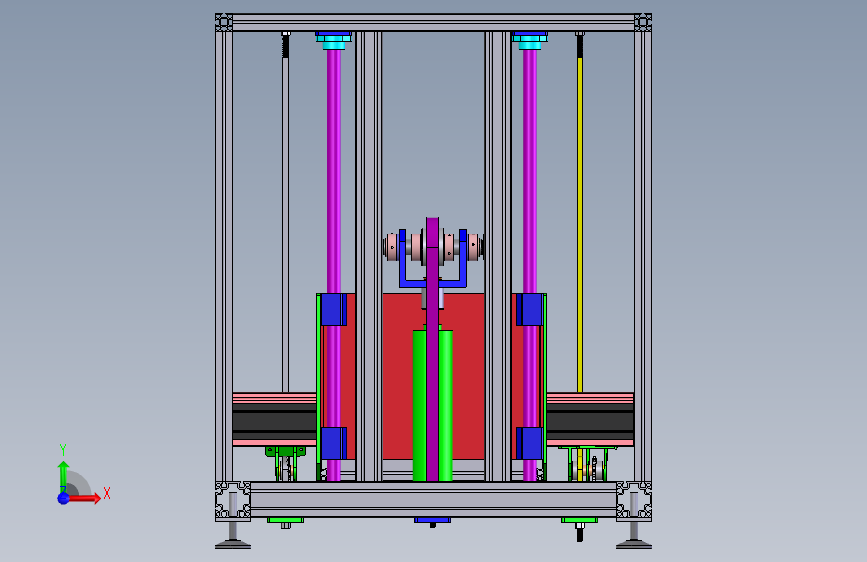The image size is (867, 562).
Task: Select the upper blue bearing block on right rod
Action: (x=529, y=310)
